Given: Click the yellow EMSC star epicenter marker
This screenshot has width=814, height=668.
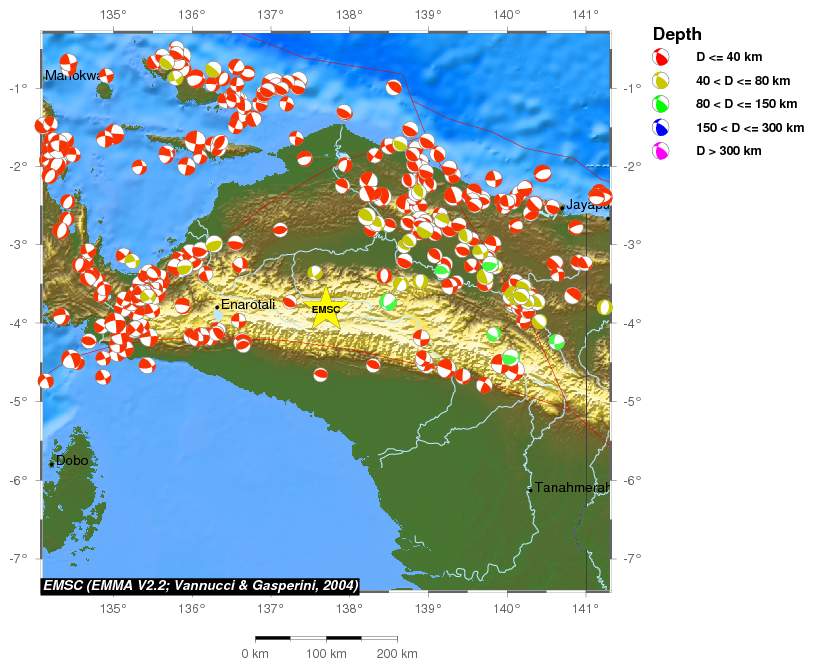Looking at the screenshot, I should 326,309.
